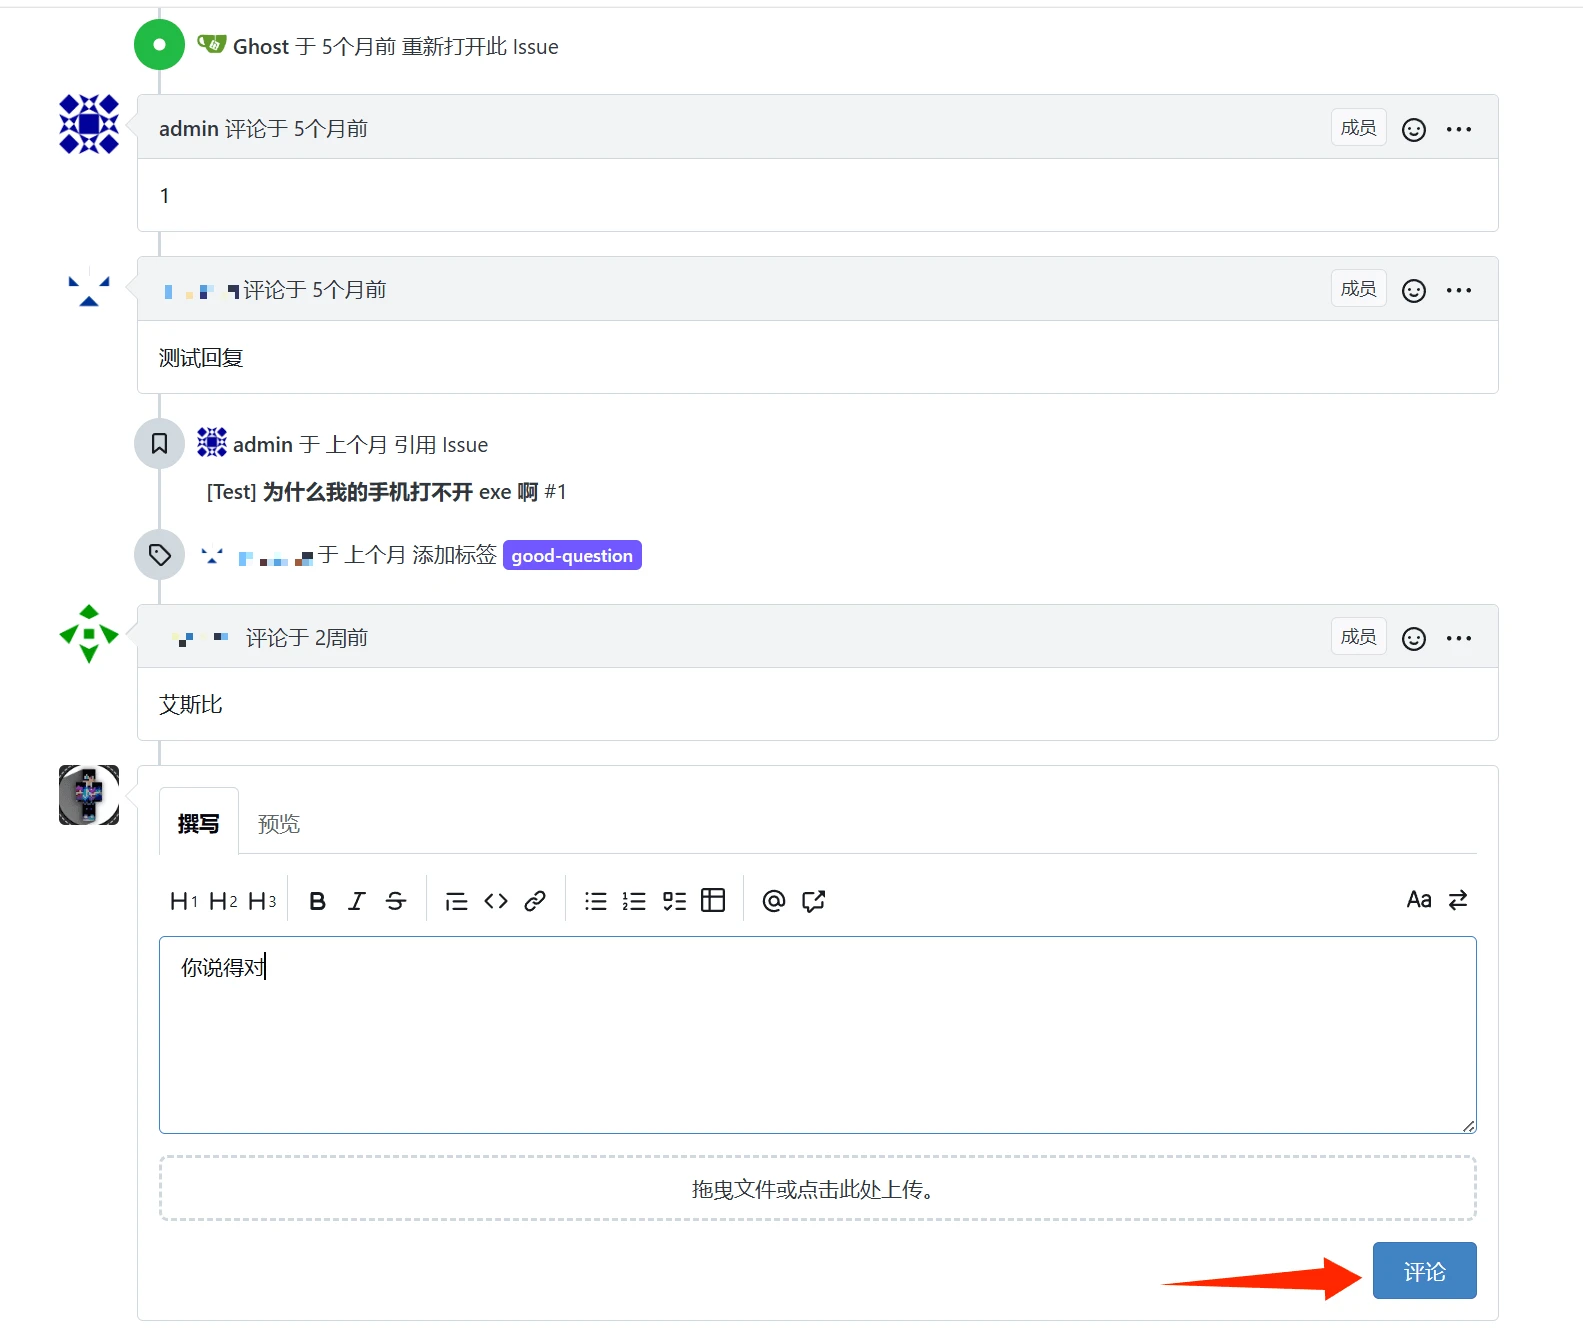Insert a table
The height and width of the screenshot is (1342, 1583).
[x=713, y=900]
